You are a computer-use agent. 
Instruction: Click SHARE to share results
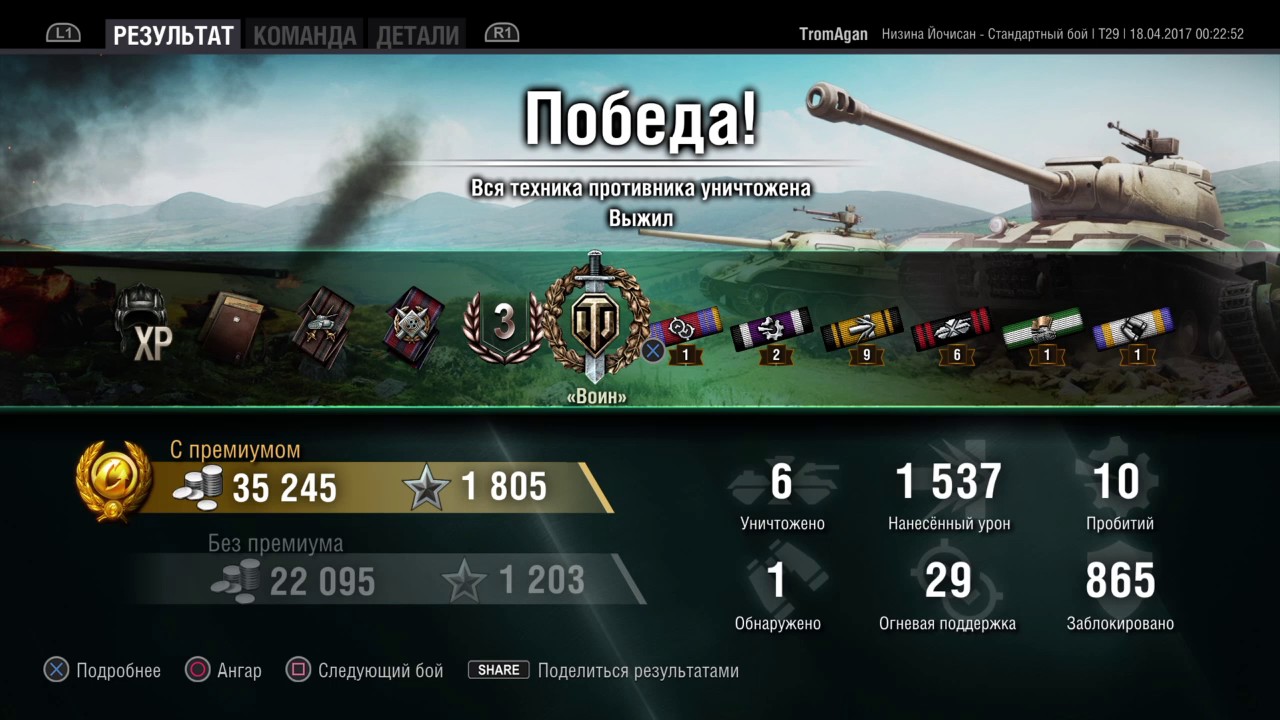[499, 670]
